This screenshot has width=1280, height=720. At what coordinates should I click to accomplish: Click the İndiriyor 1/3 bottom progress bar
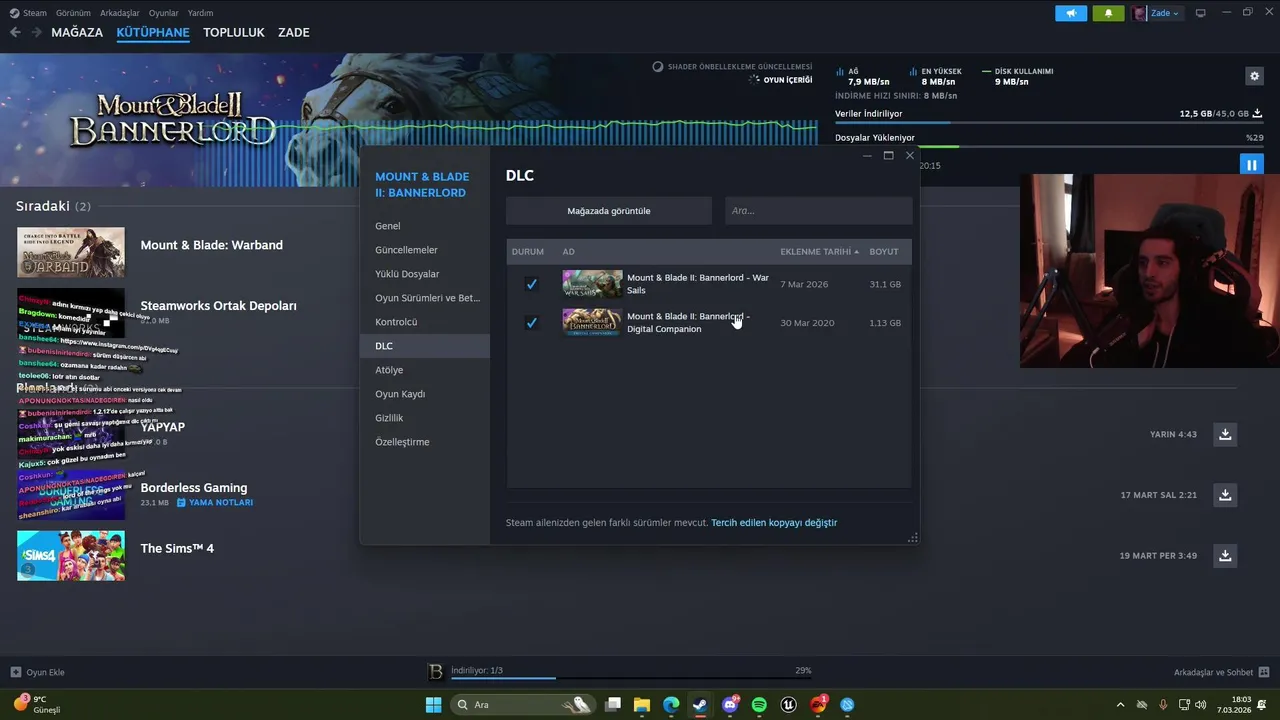pyautogui.click(x=630, y=679)
